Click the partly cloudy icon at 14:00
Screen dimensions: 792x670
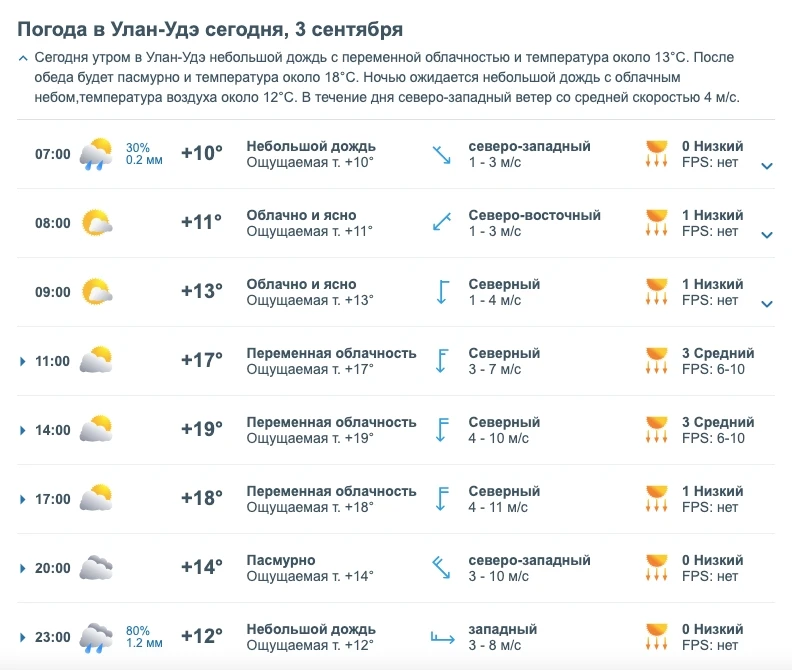(x=96, y=429)
